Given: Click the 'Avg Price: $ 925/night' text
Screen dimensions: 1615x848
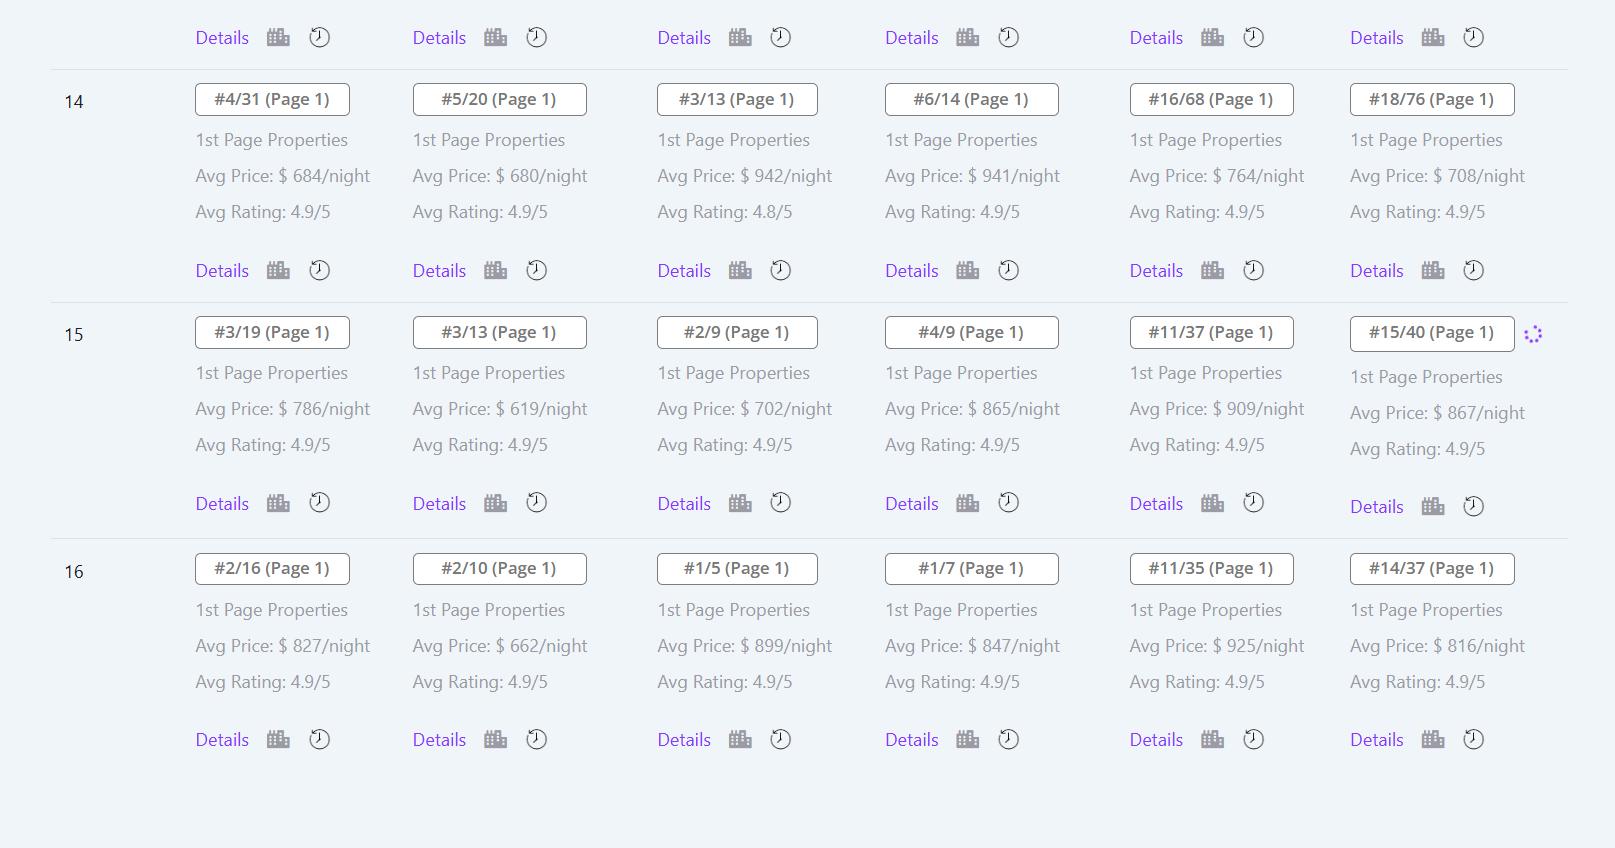Looking at the screenshot, I should [x=1217, y=646].
